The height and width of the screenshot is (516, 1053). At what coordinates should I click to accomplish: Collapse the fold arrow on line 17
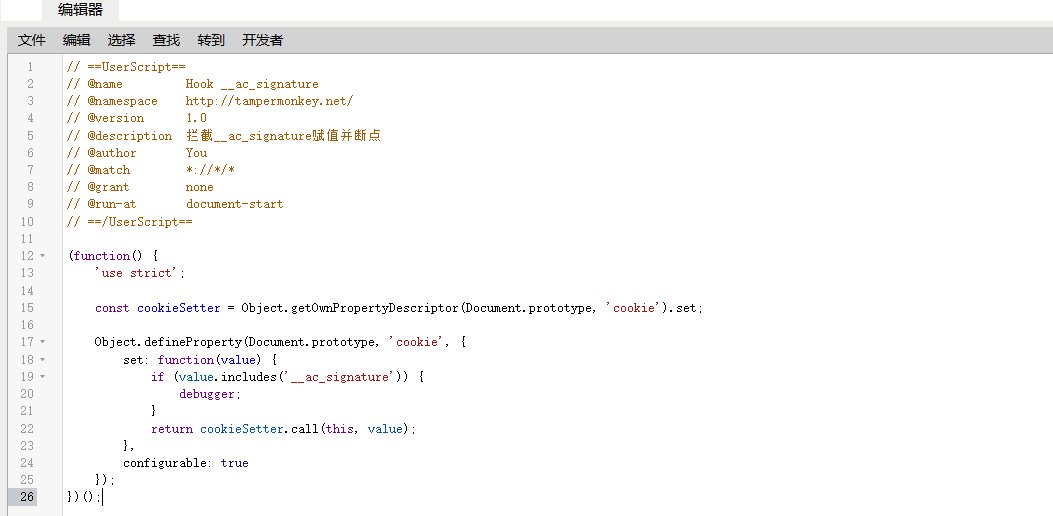point(43,342)
